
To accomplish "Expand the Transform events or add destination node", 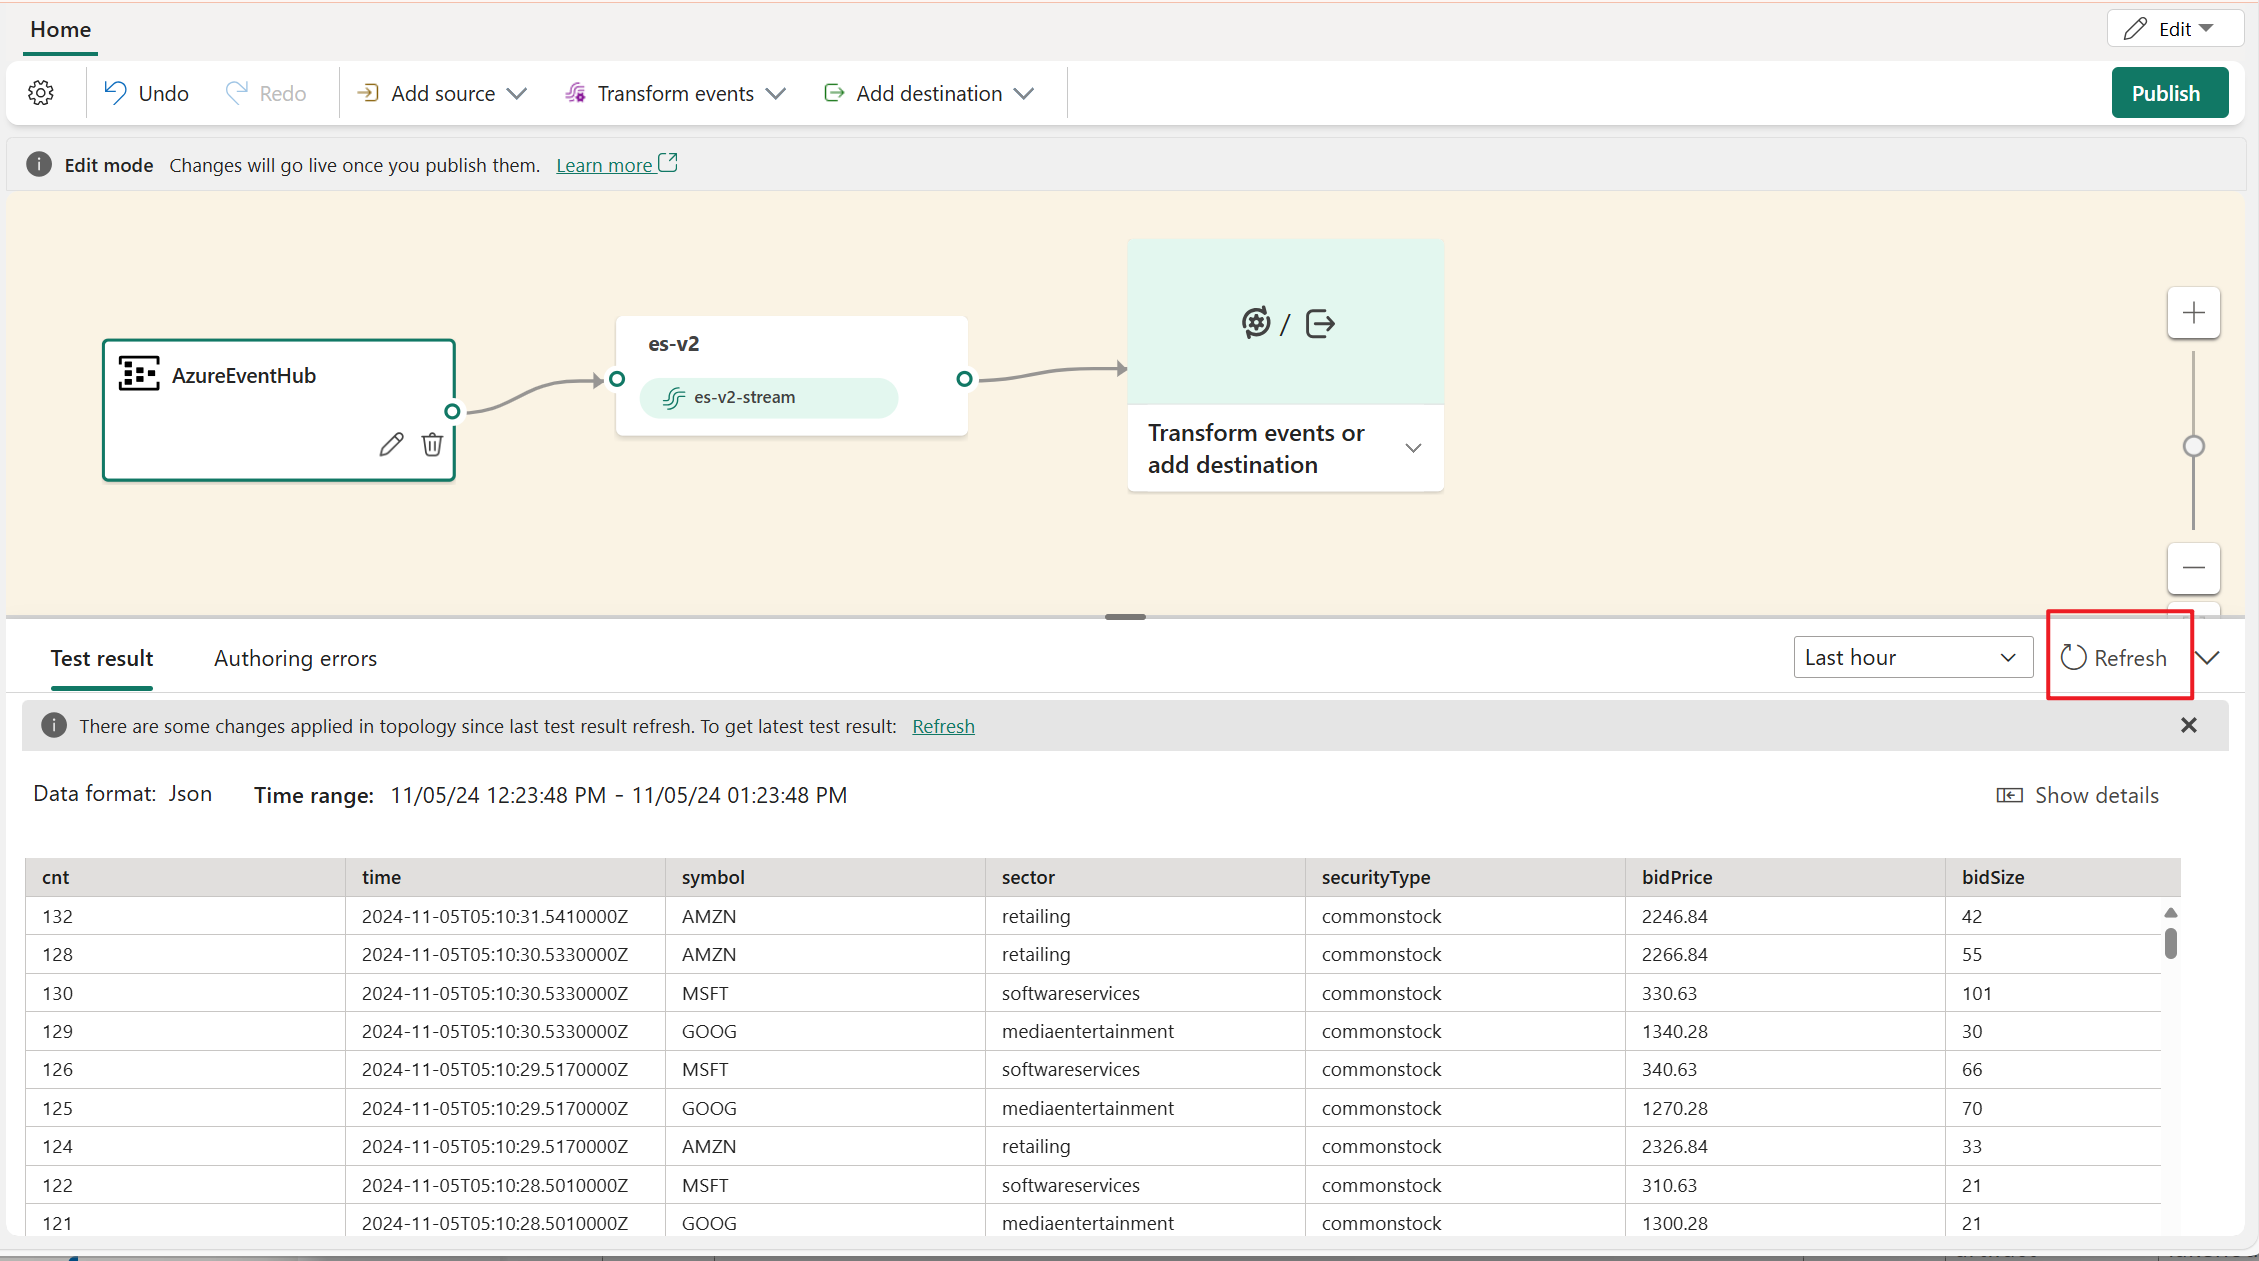I will (1410, 448).
